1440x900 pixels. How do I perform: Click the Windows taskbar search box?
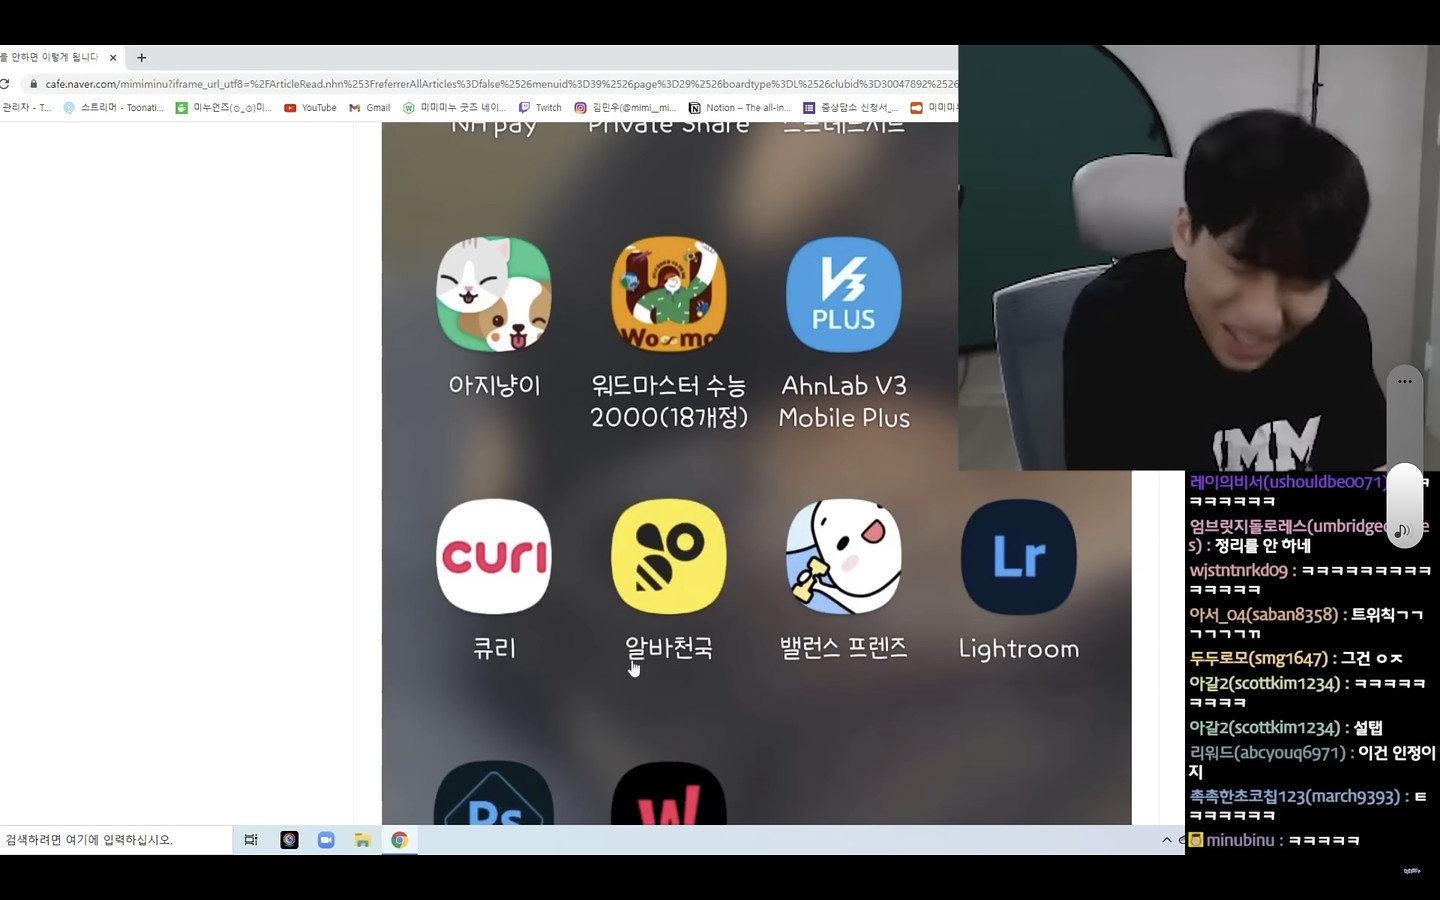coord(115,840)
